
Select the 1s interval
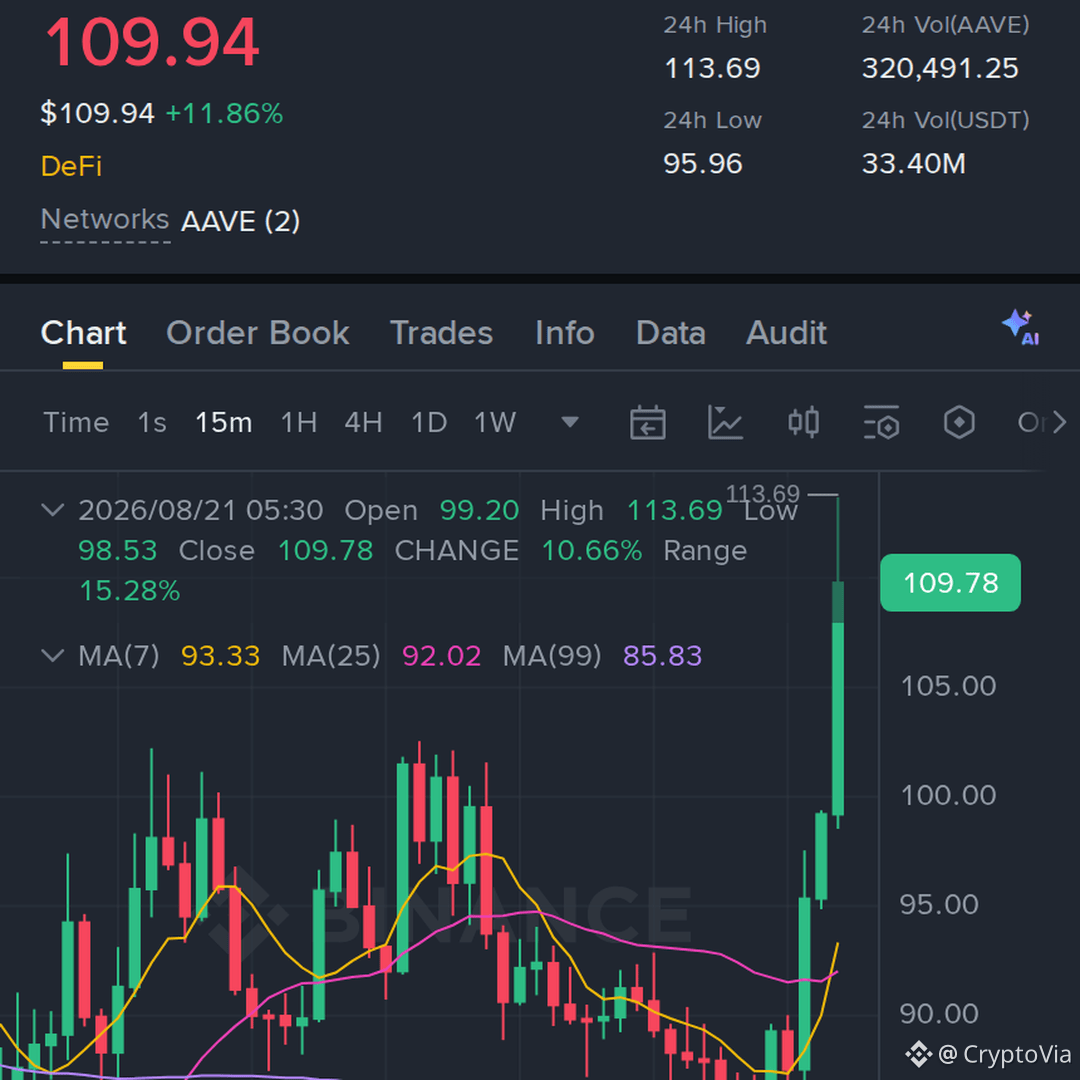(152, 422)
